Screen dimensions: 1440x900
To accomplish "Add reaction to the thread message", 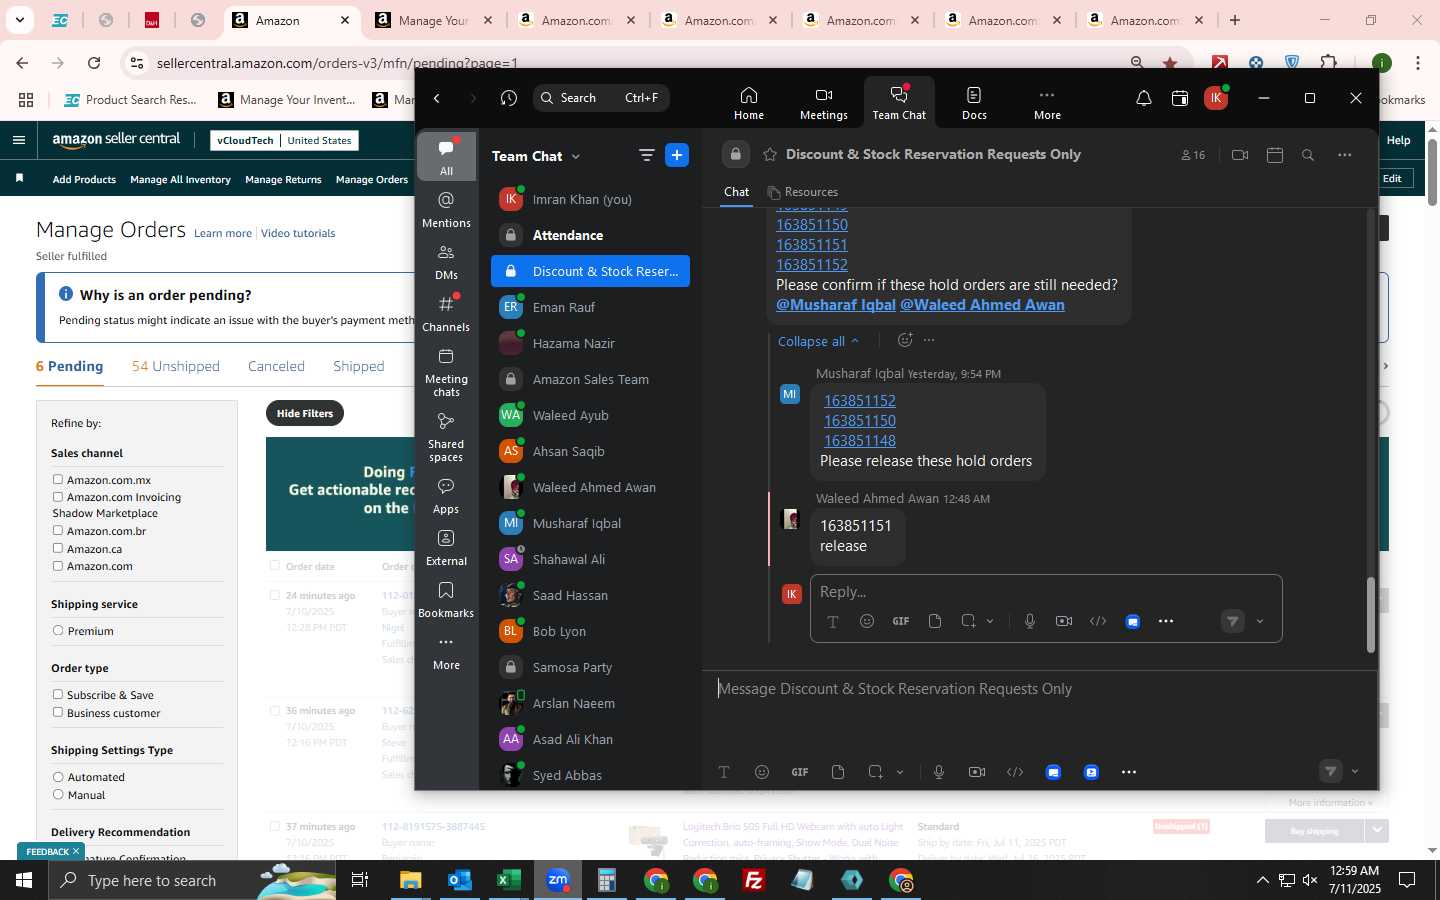I will (x=905, y=340).
